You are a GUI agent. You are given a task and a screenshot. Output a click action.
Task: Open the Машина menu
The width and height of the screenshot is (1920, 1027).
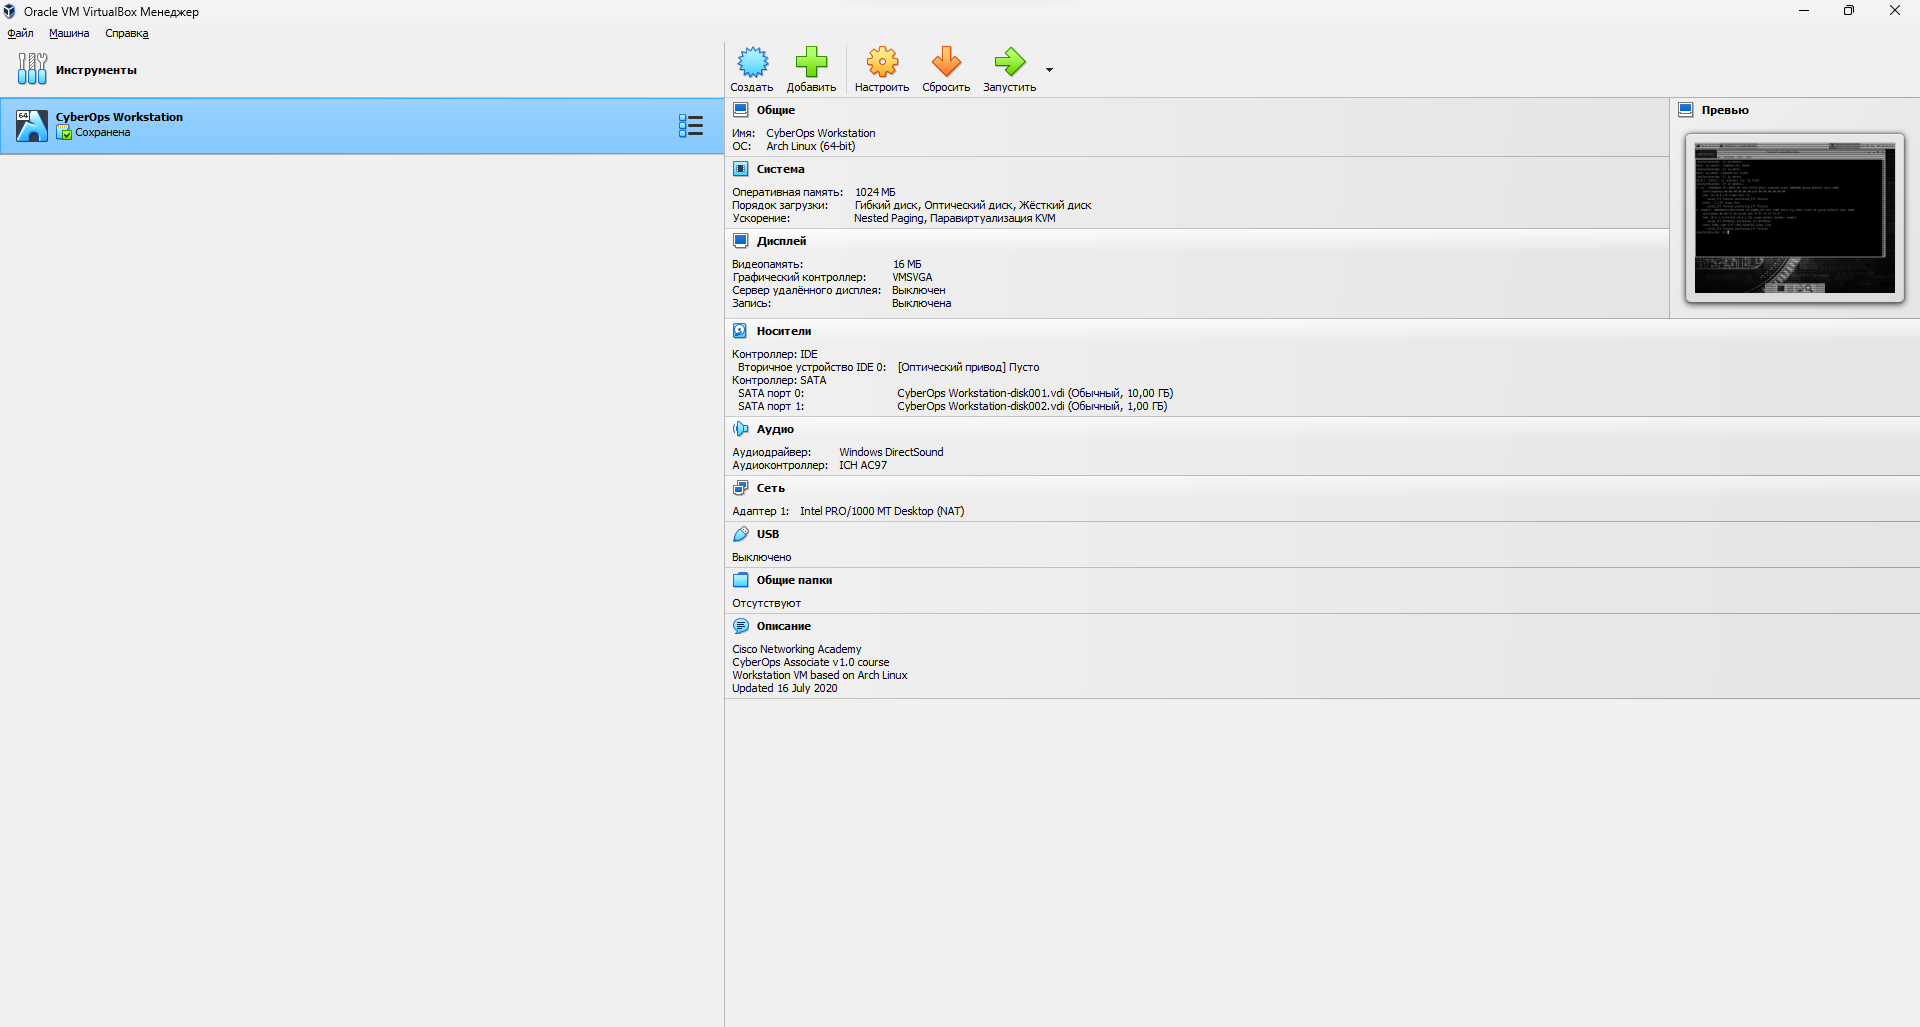pyautogui.click(x=69, y=33)
